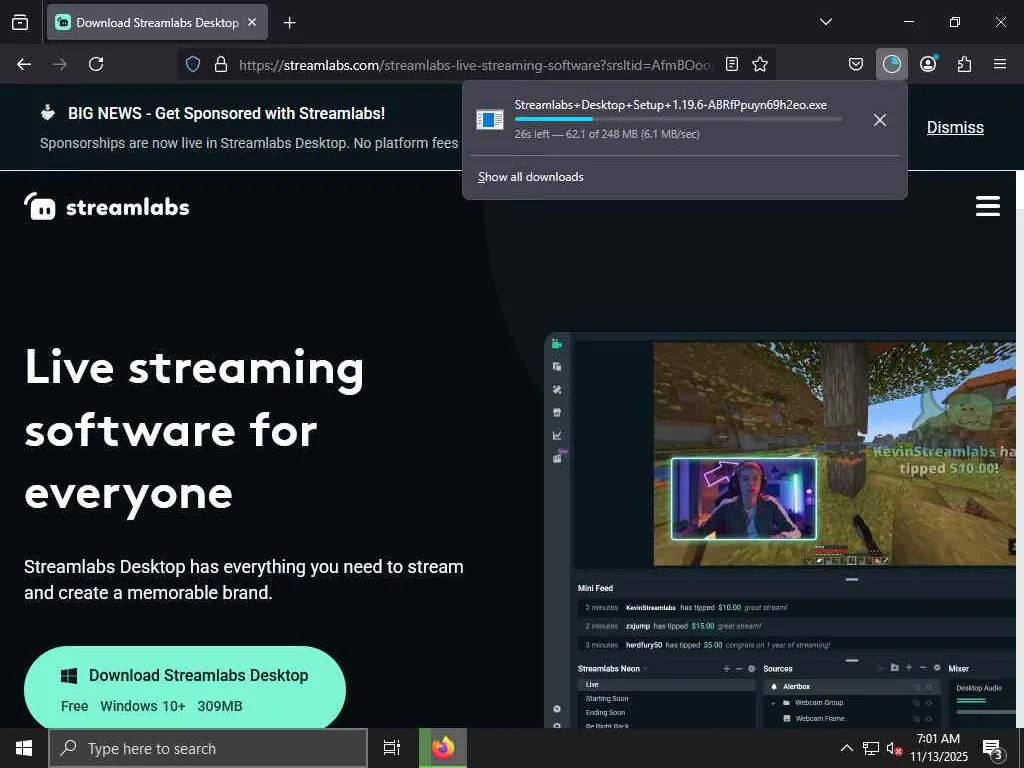Click the Alertbox source row

850,686
